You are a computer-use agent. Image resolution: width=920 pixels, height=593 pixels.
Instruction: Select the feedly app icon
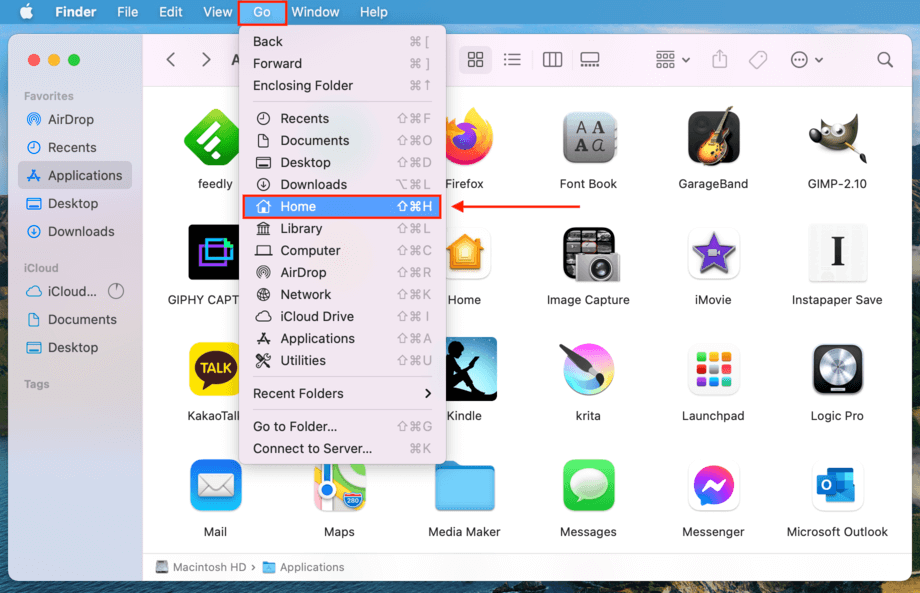pyautogui.click(x=212, y=138)
